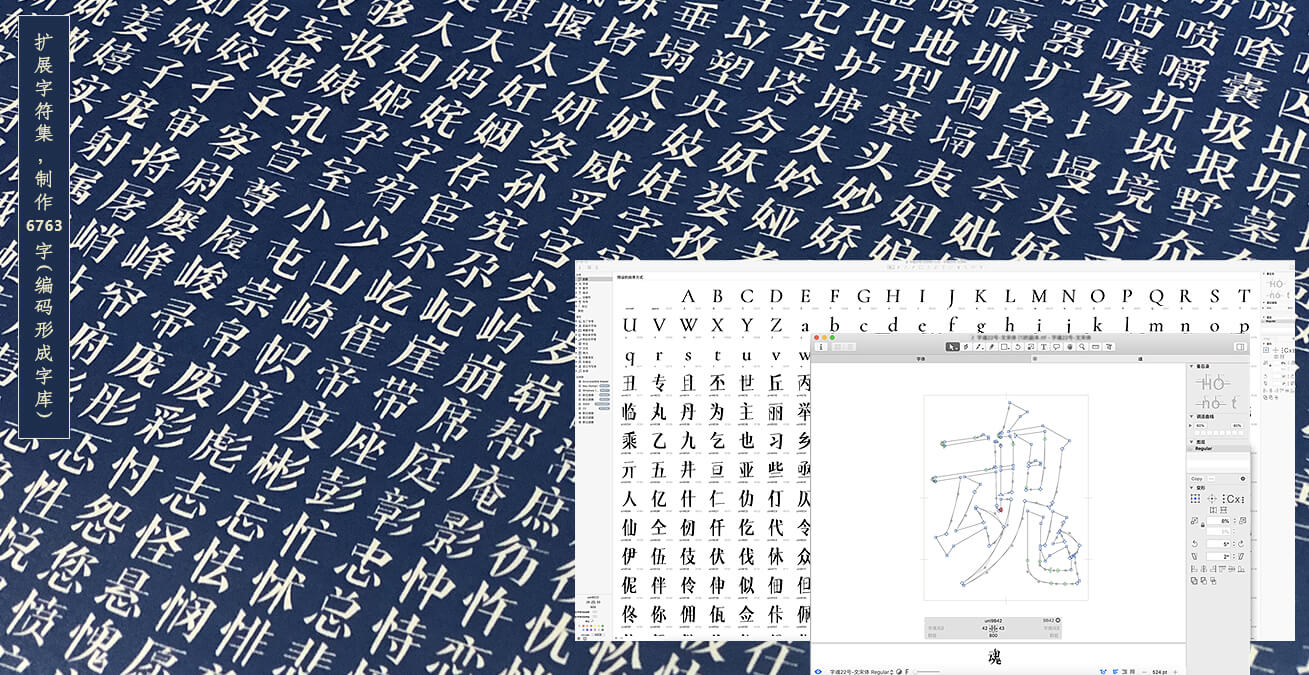1309x675 pixels.
Task: Click the scale-down icon left of 8%
Action: point(1194,521)
